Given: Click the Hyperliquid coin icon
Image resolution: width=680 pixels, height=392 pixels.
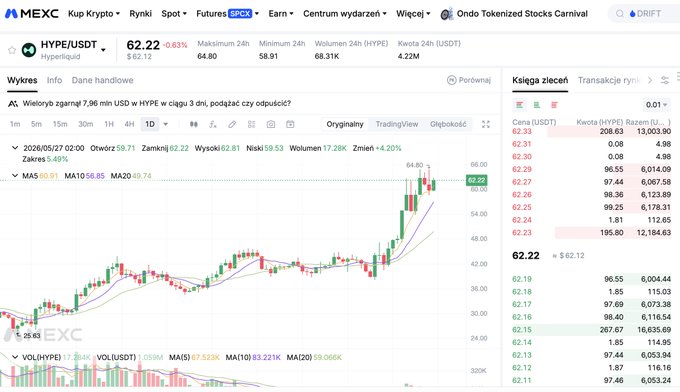Looking at the screenshot, I should 29,50.
